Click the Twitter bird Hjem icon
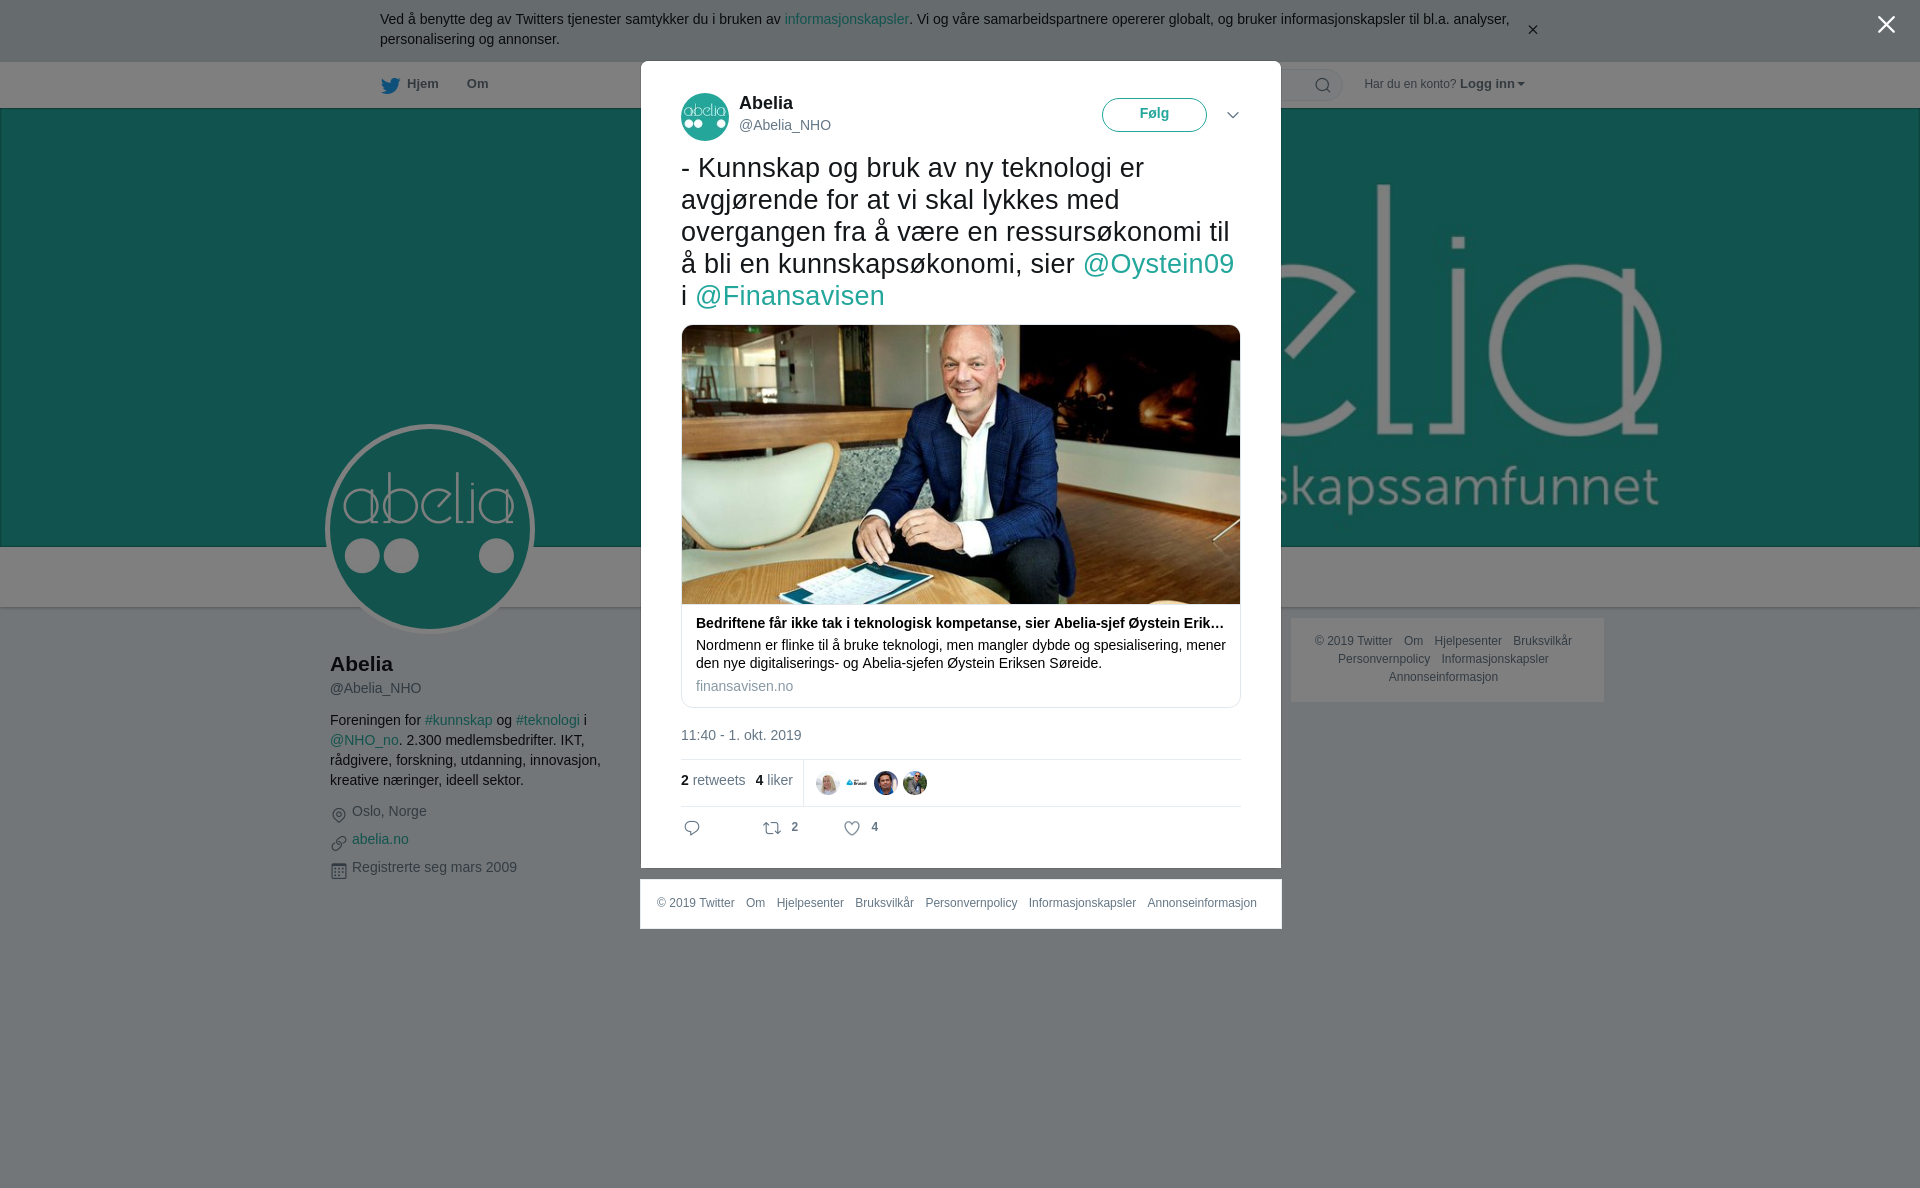 click(390, 86)
